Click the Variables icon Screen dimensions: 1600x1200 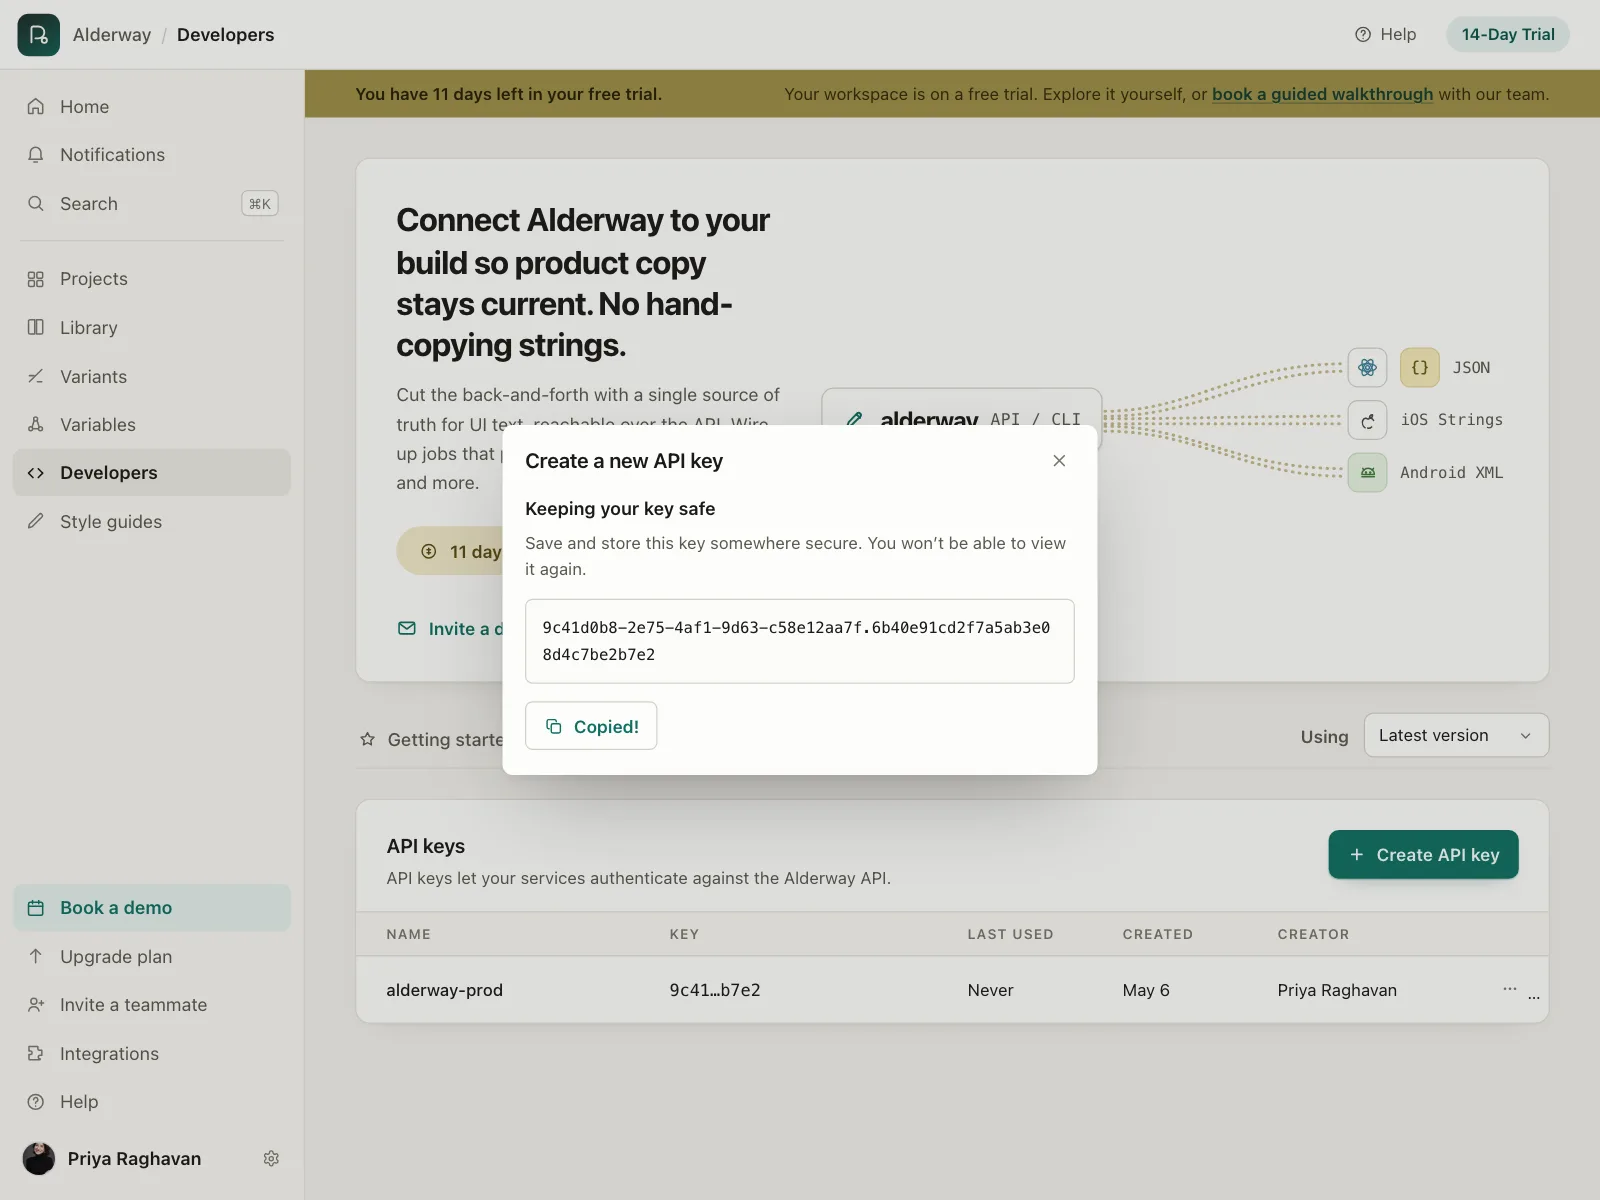tap(36, 425)
